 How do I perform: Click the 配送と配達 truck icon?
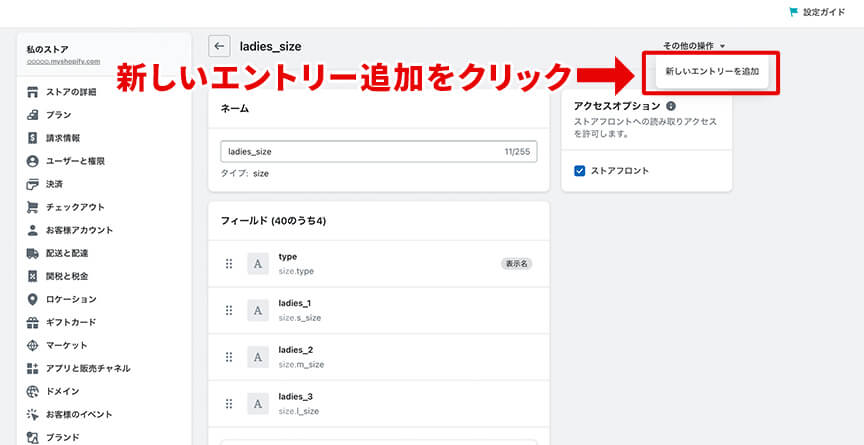[x=33, y=253]
